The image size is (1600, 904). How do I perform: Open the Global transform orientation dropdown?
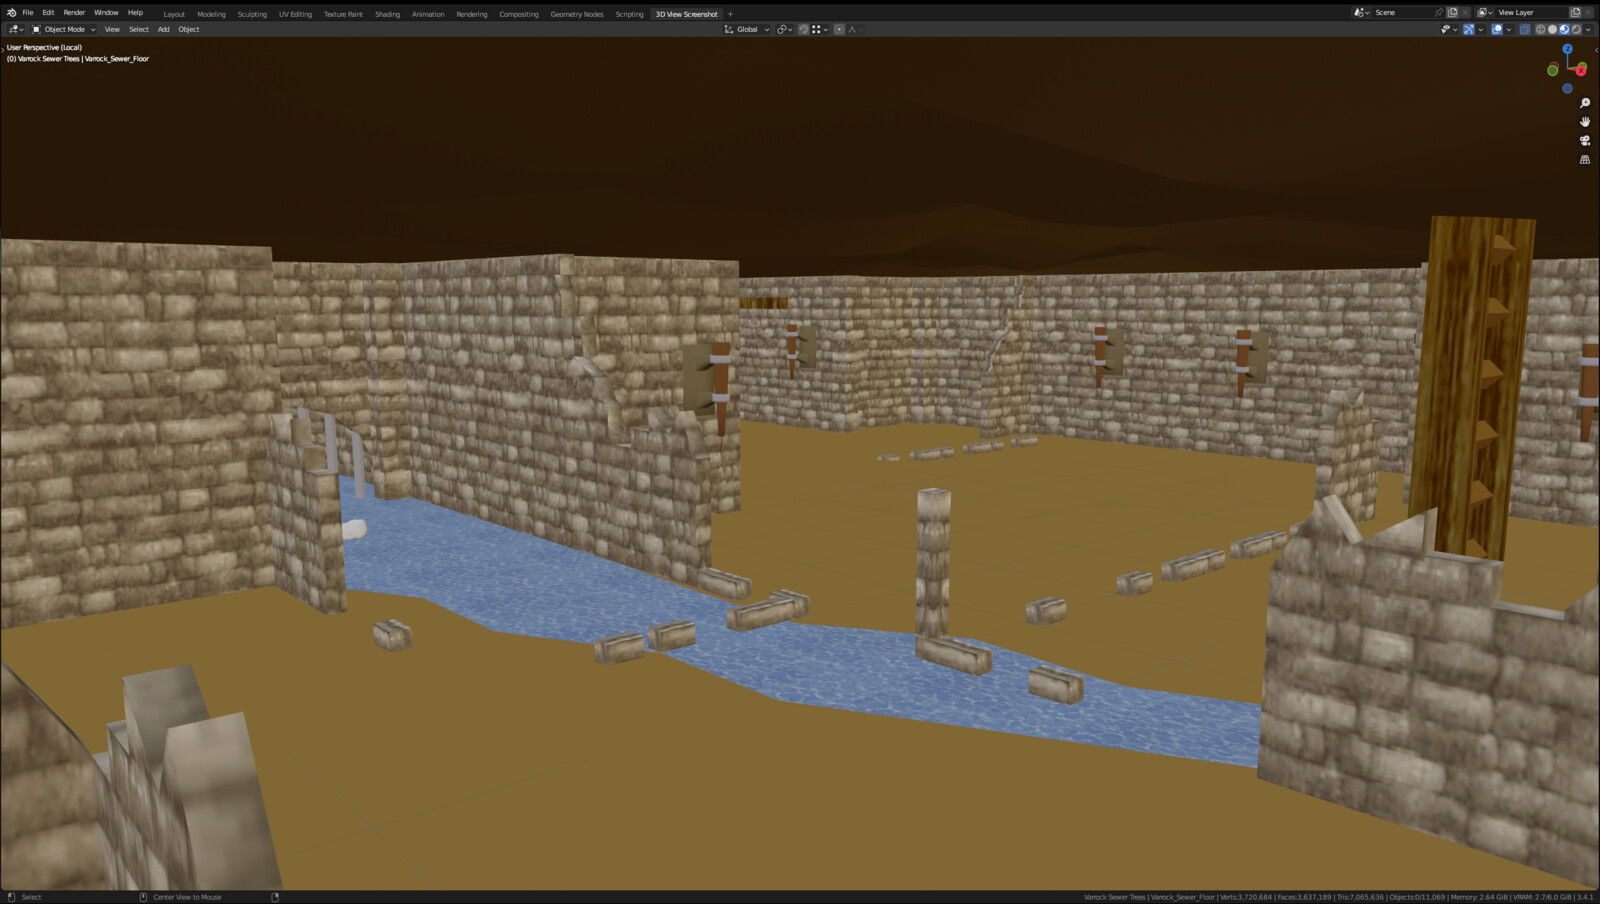click(746, 29)
